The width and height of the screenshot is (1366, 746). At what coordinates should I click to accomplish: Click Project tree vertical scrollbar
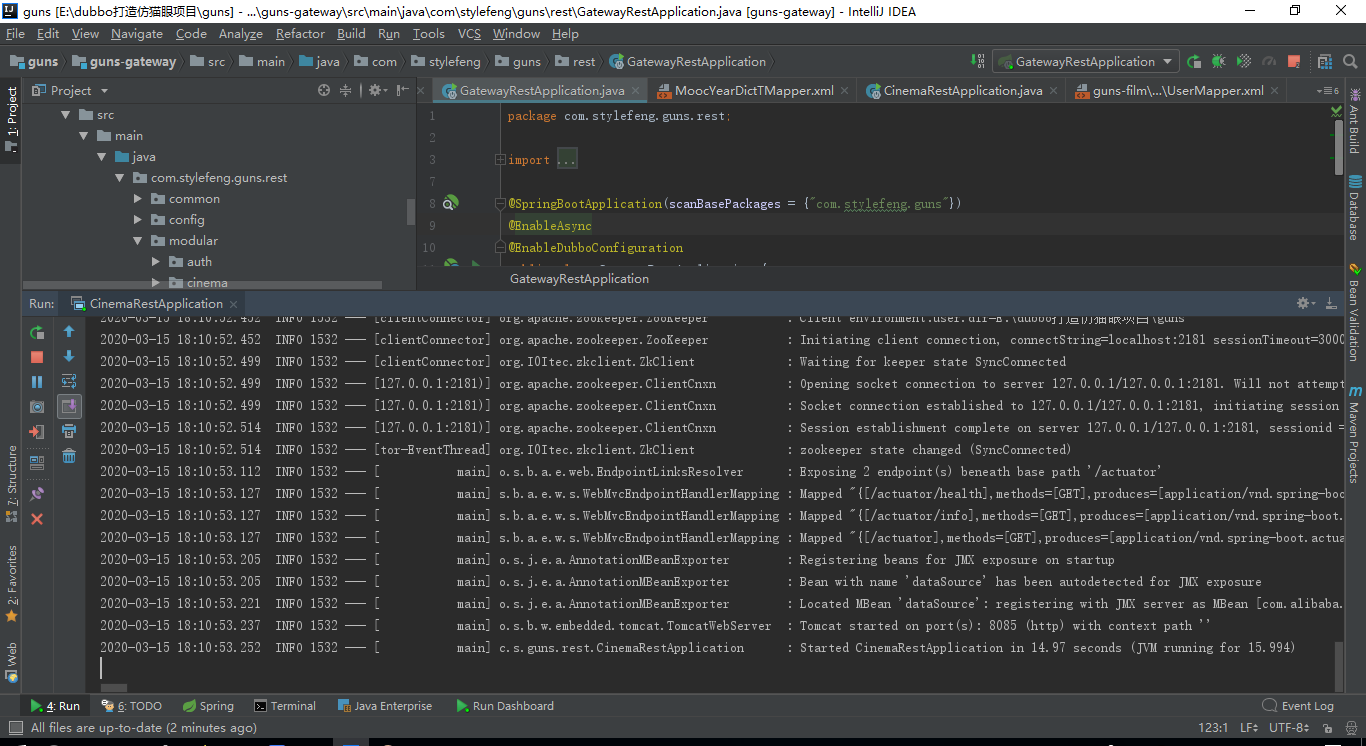point(410,212)
